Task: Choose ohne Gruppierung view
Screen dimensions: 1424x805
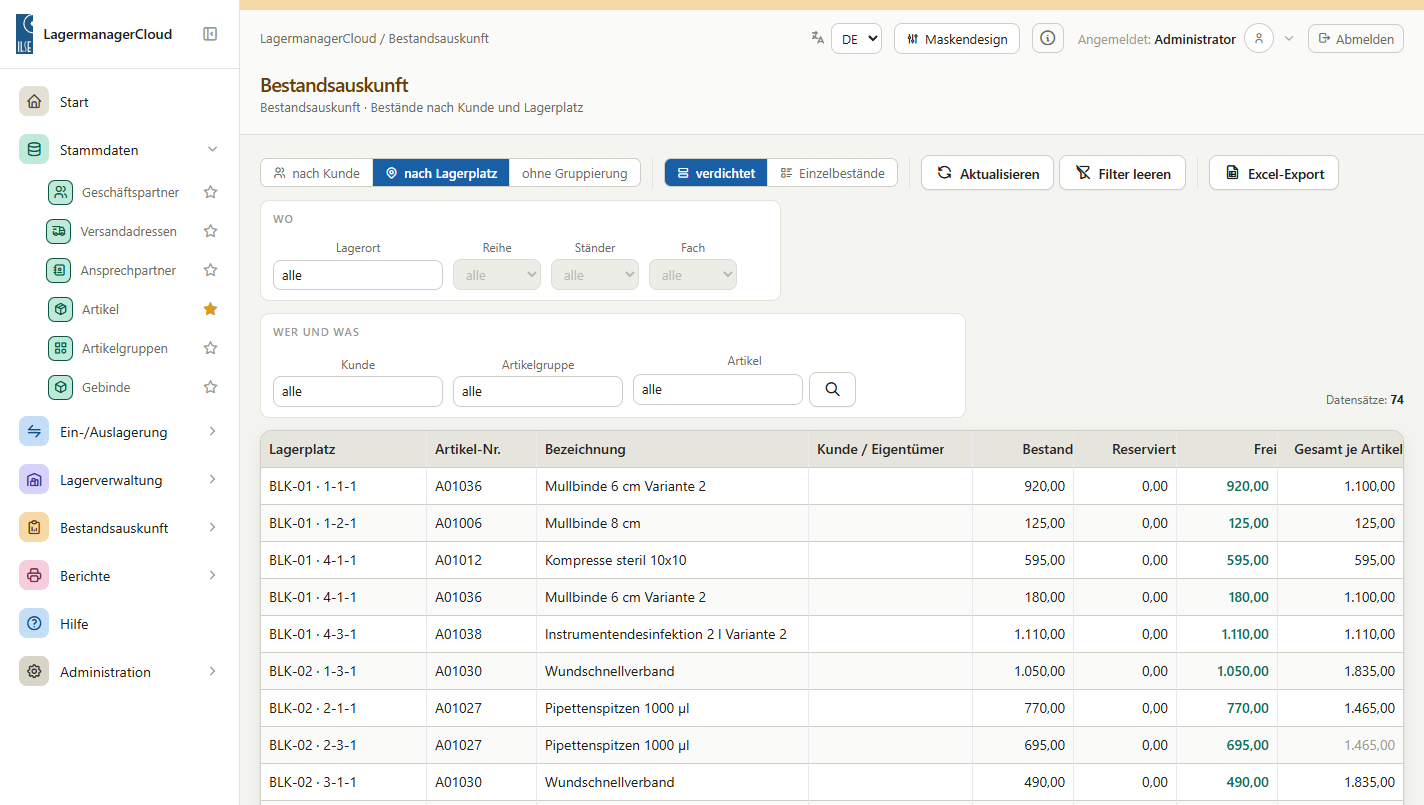Action: [575, 173]
